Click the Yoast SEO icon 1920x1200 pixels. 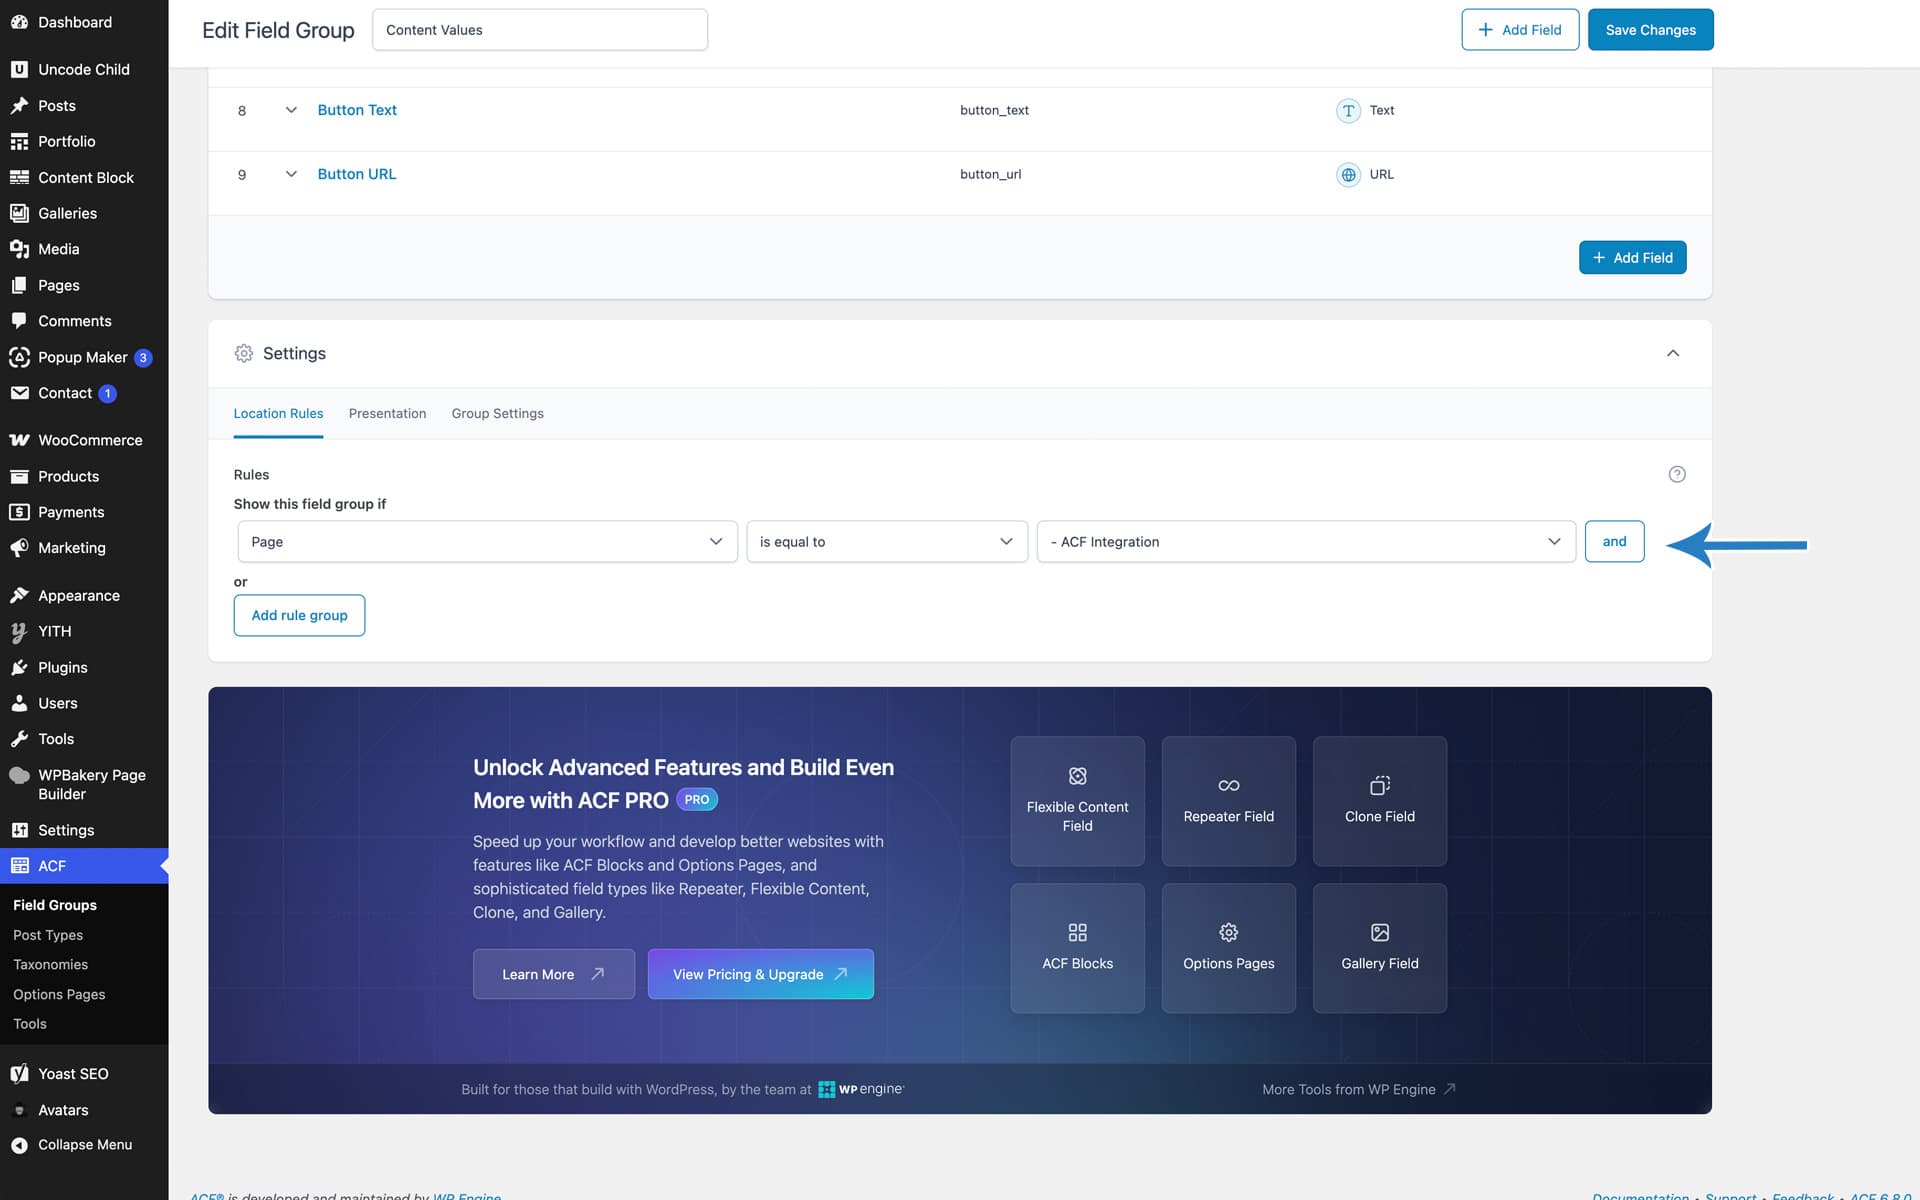point(19,1074)
